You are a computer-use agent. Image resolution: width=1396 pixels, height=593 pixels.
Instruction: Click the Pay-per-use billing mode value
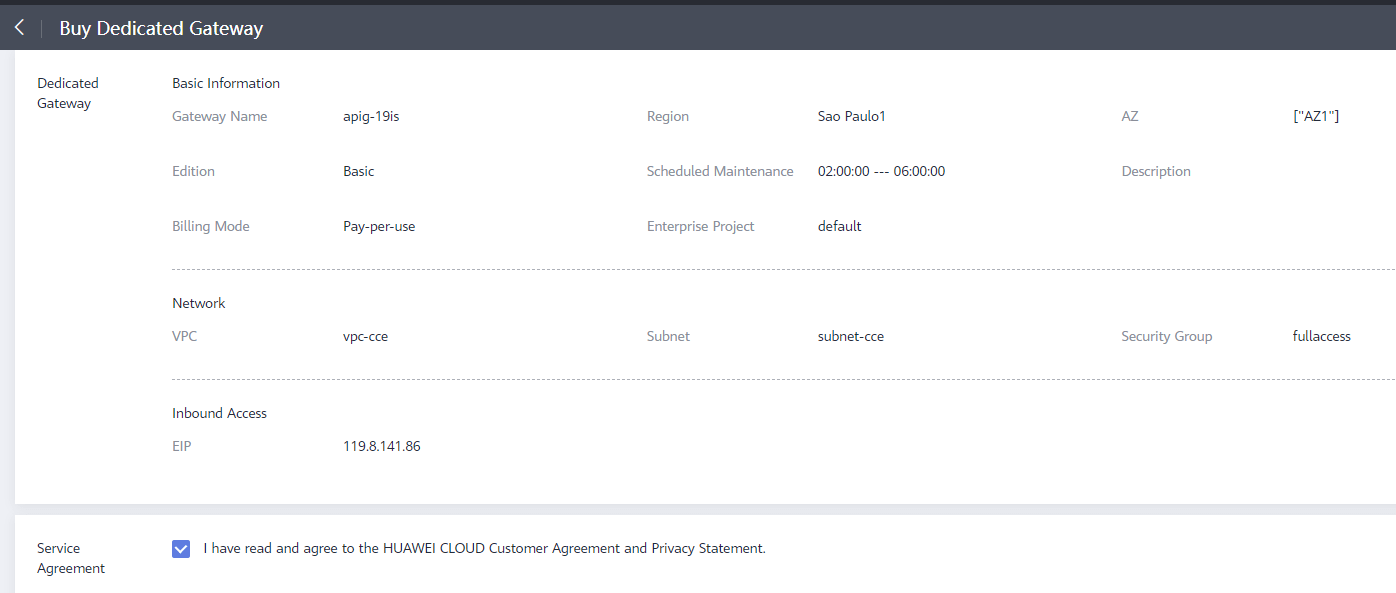click(378, 226)
